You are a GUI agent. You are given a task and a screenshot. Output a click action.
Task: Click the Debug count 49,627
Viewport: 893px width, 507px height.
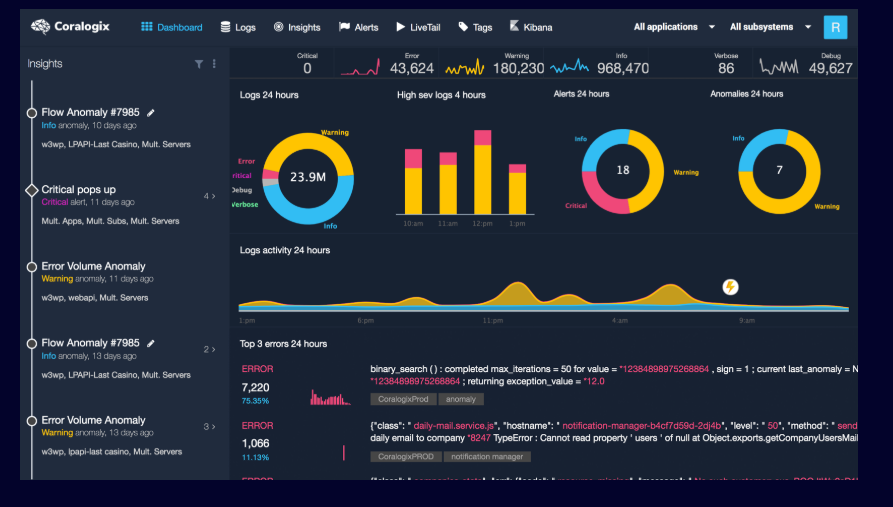coord(830,68)
